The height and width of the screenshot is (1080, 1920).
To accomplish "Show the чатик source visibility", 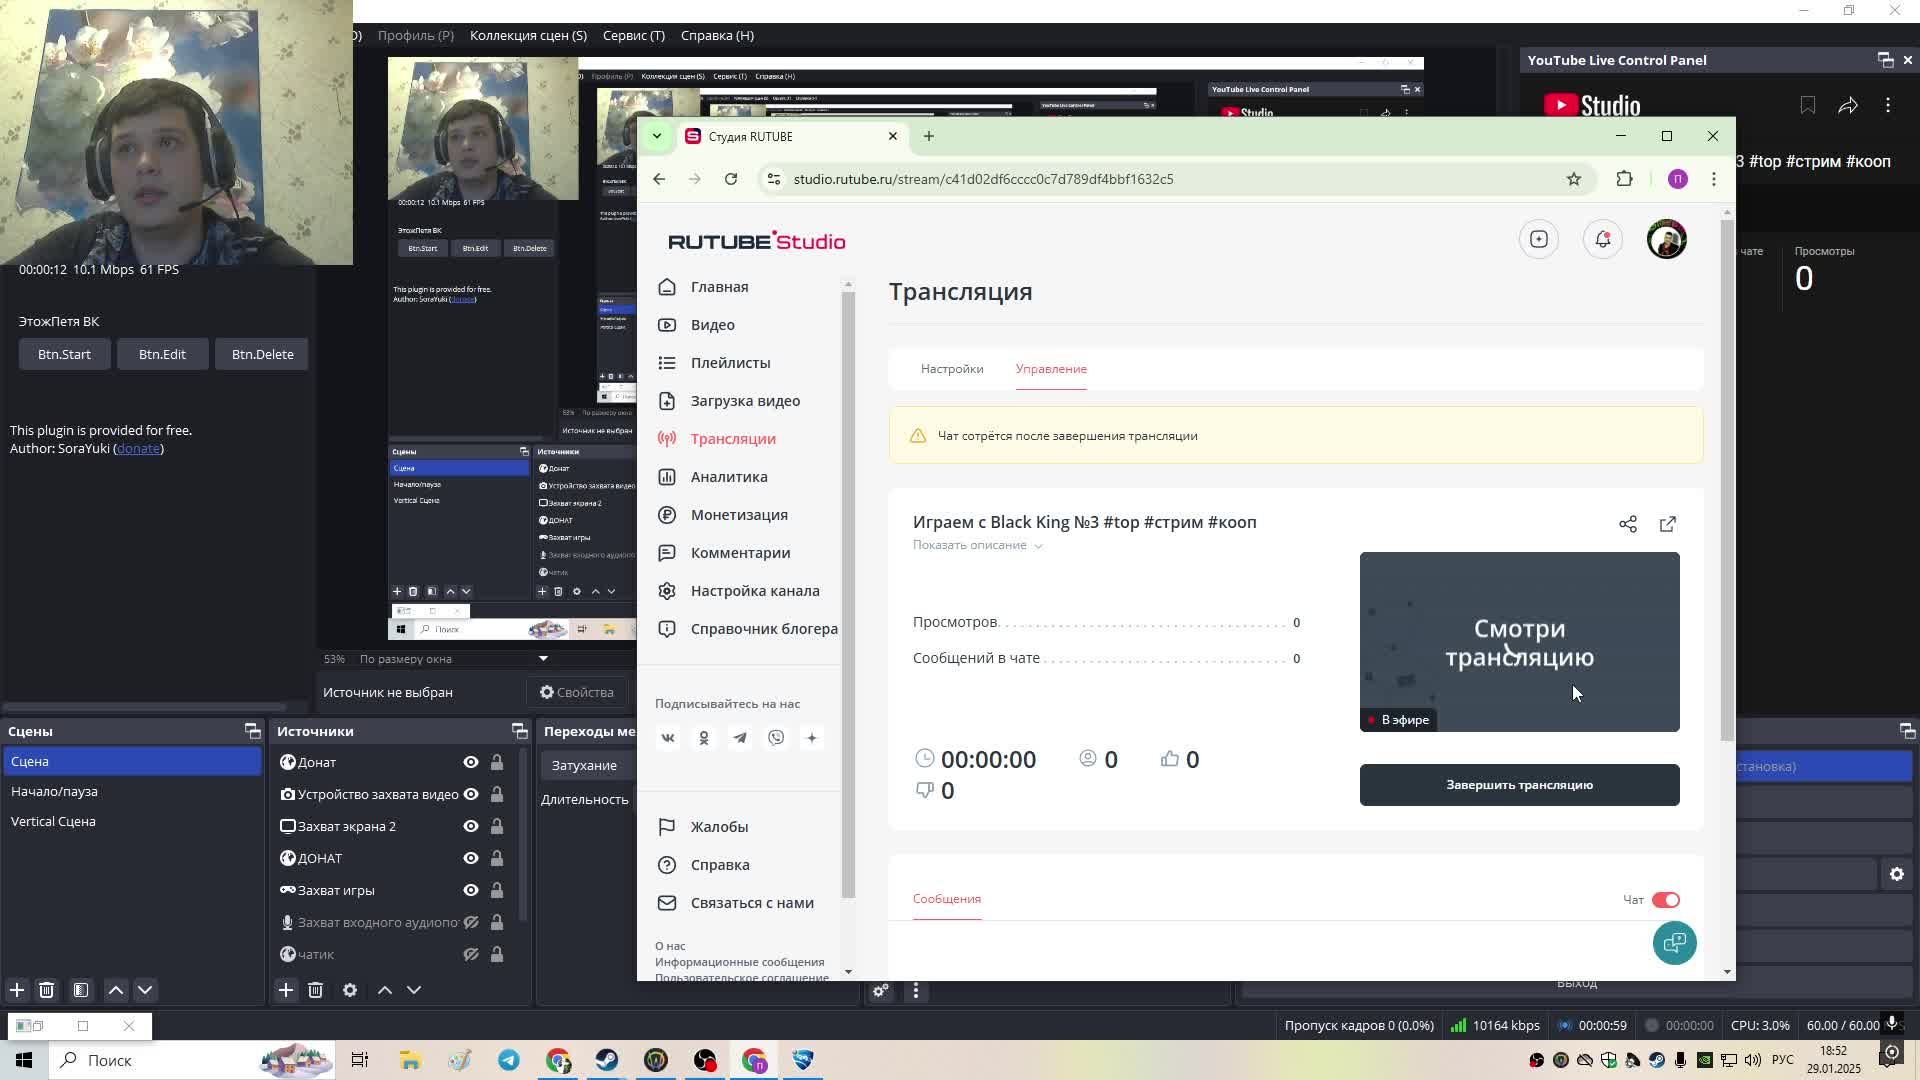I will point(470,954).
